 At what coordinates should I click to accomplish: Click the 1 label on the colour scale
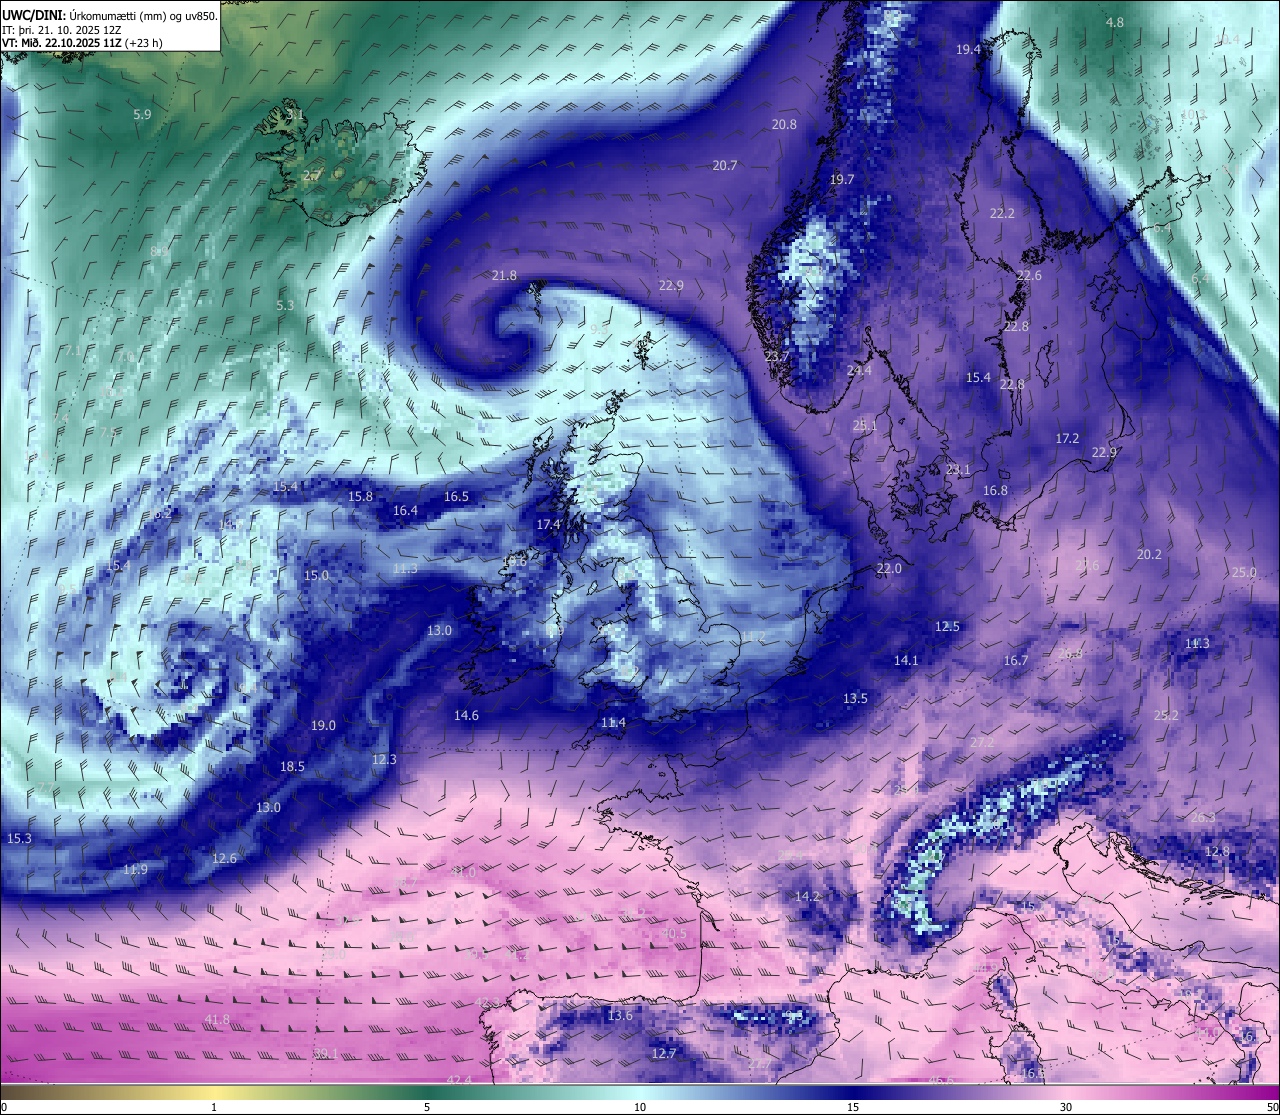coord(214,1107)
